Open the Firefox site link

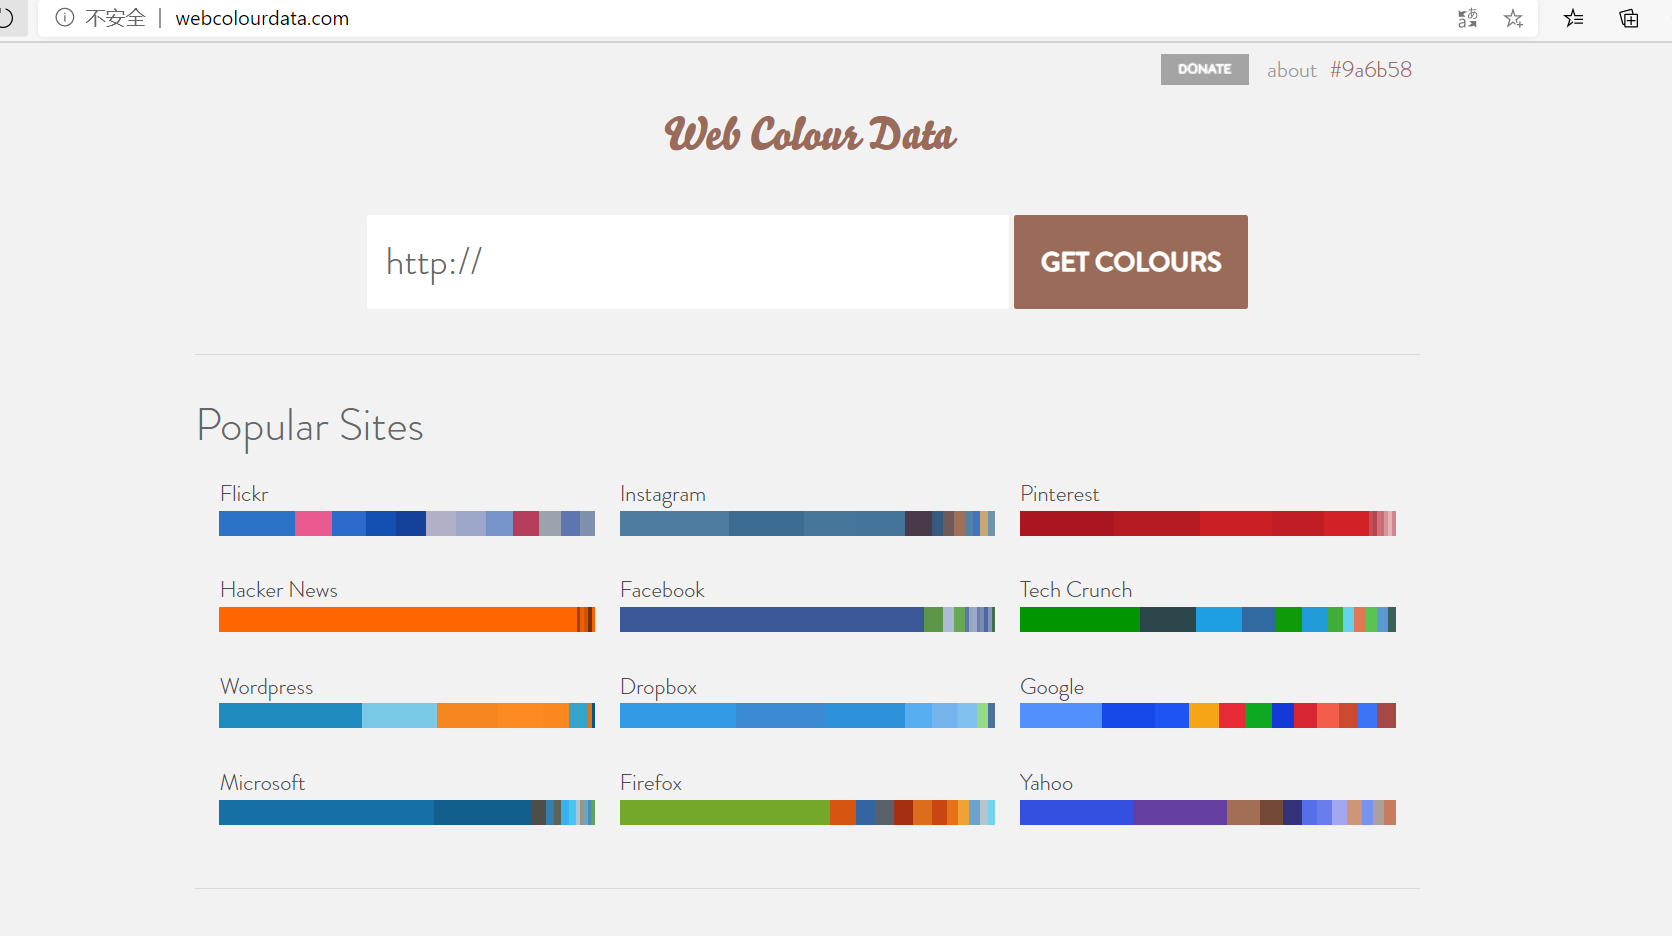pyautogui.click(x=651, y=783)
